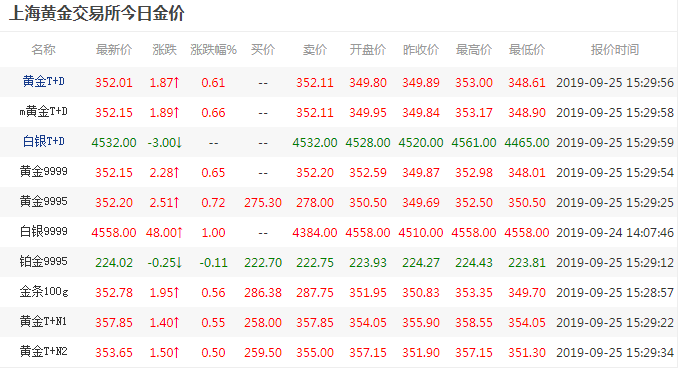Select the 黄金9999 row name
The height and width of the screenshot is (372, 696).
tap(44, 171)
